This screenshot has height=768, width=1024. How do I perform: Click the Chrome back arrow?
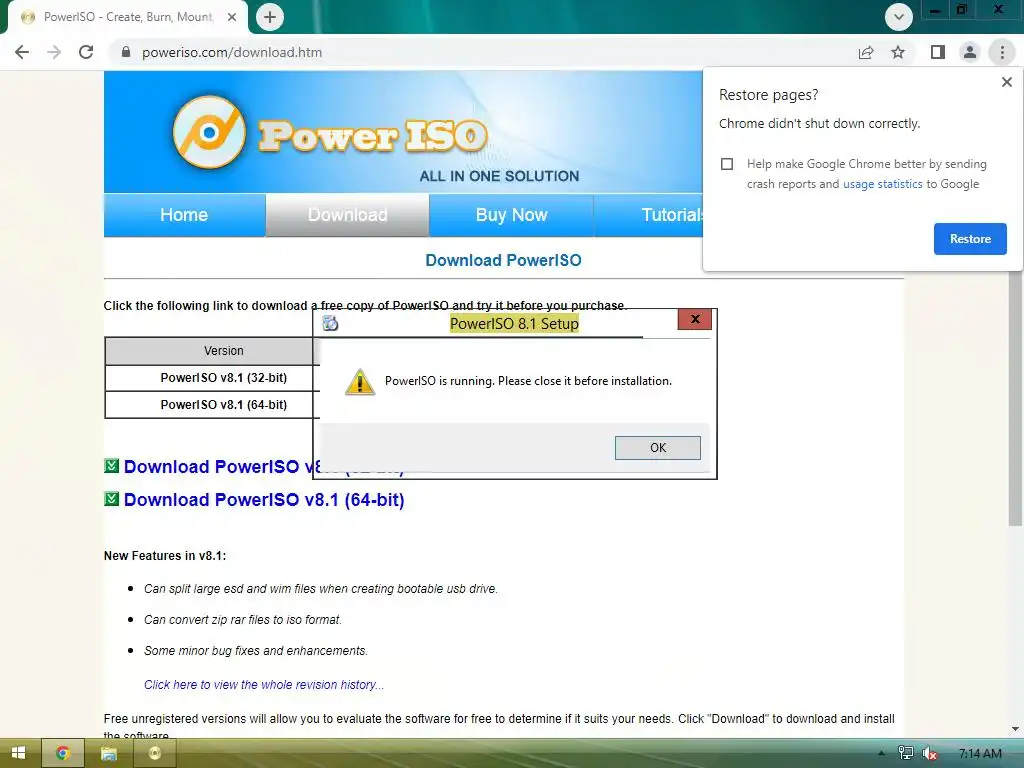(x=22, y=52)
